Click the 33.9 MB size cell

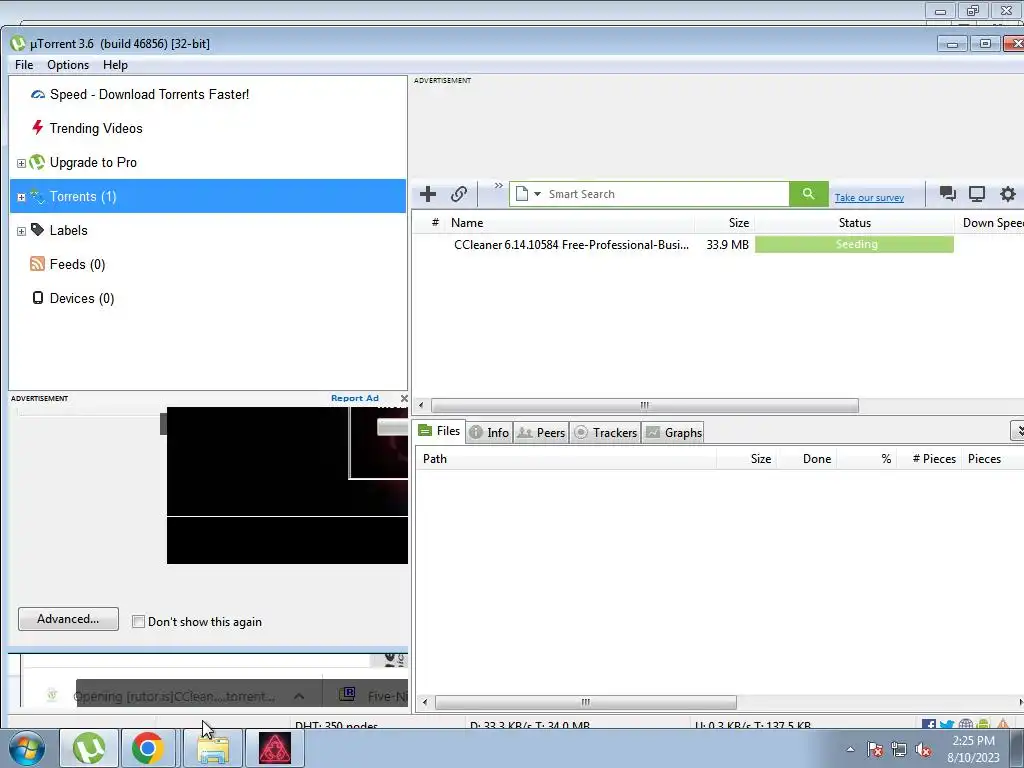pyautogui.click(x=728, y=245)
